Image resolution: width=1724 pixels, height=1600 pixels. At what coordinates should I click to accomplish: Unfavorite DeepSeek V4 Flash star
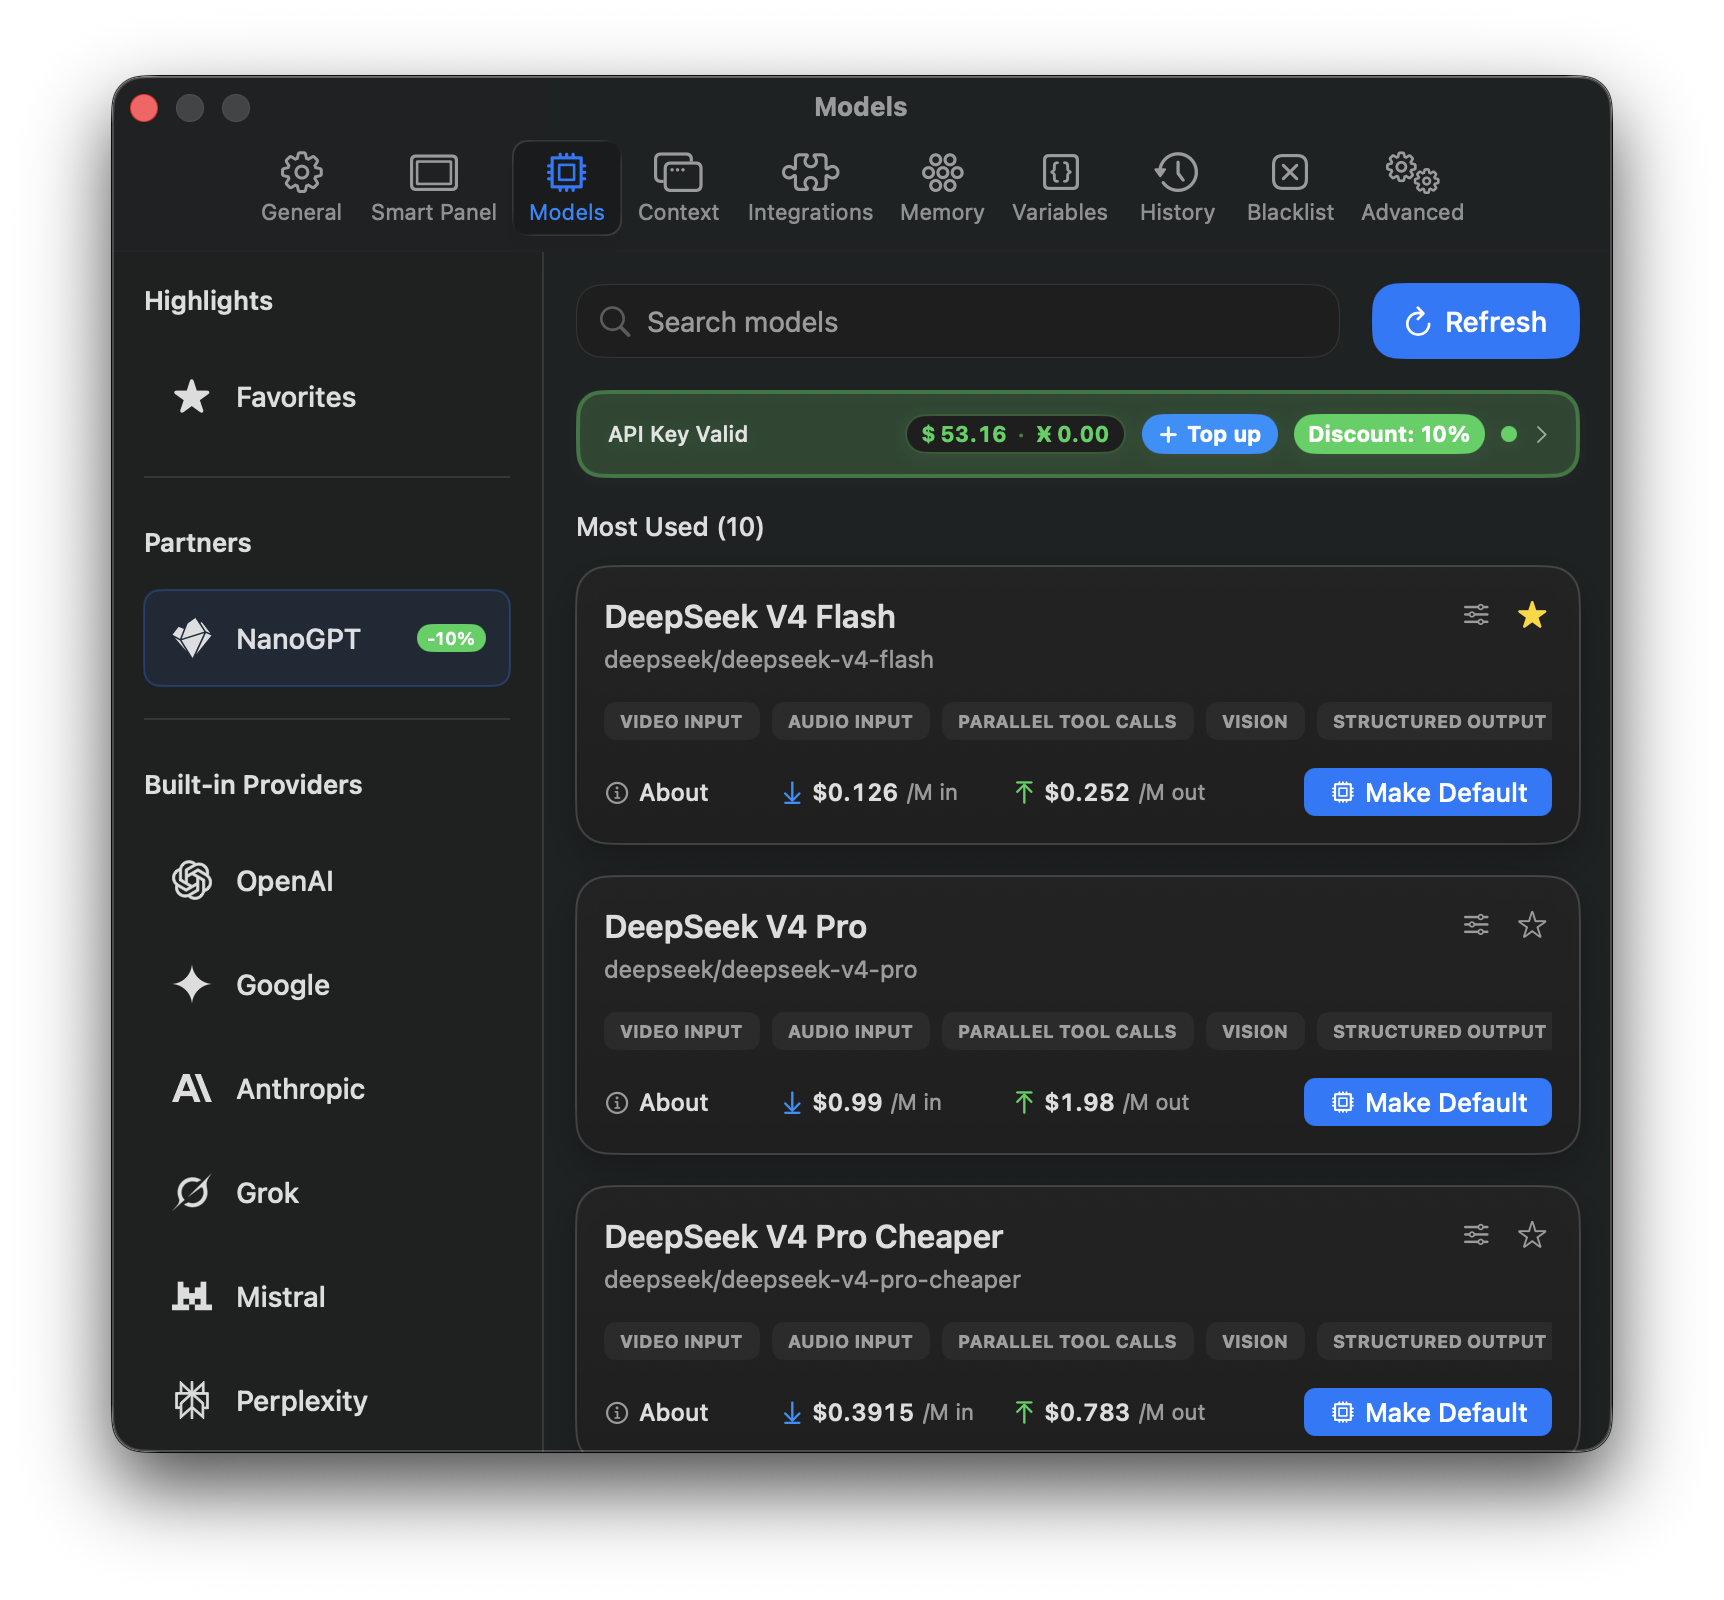pos(1532,615)
